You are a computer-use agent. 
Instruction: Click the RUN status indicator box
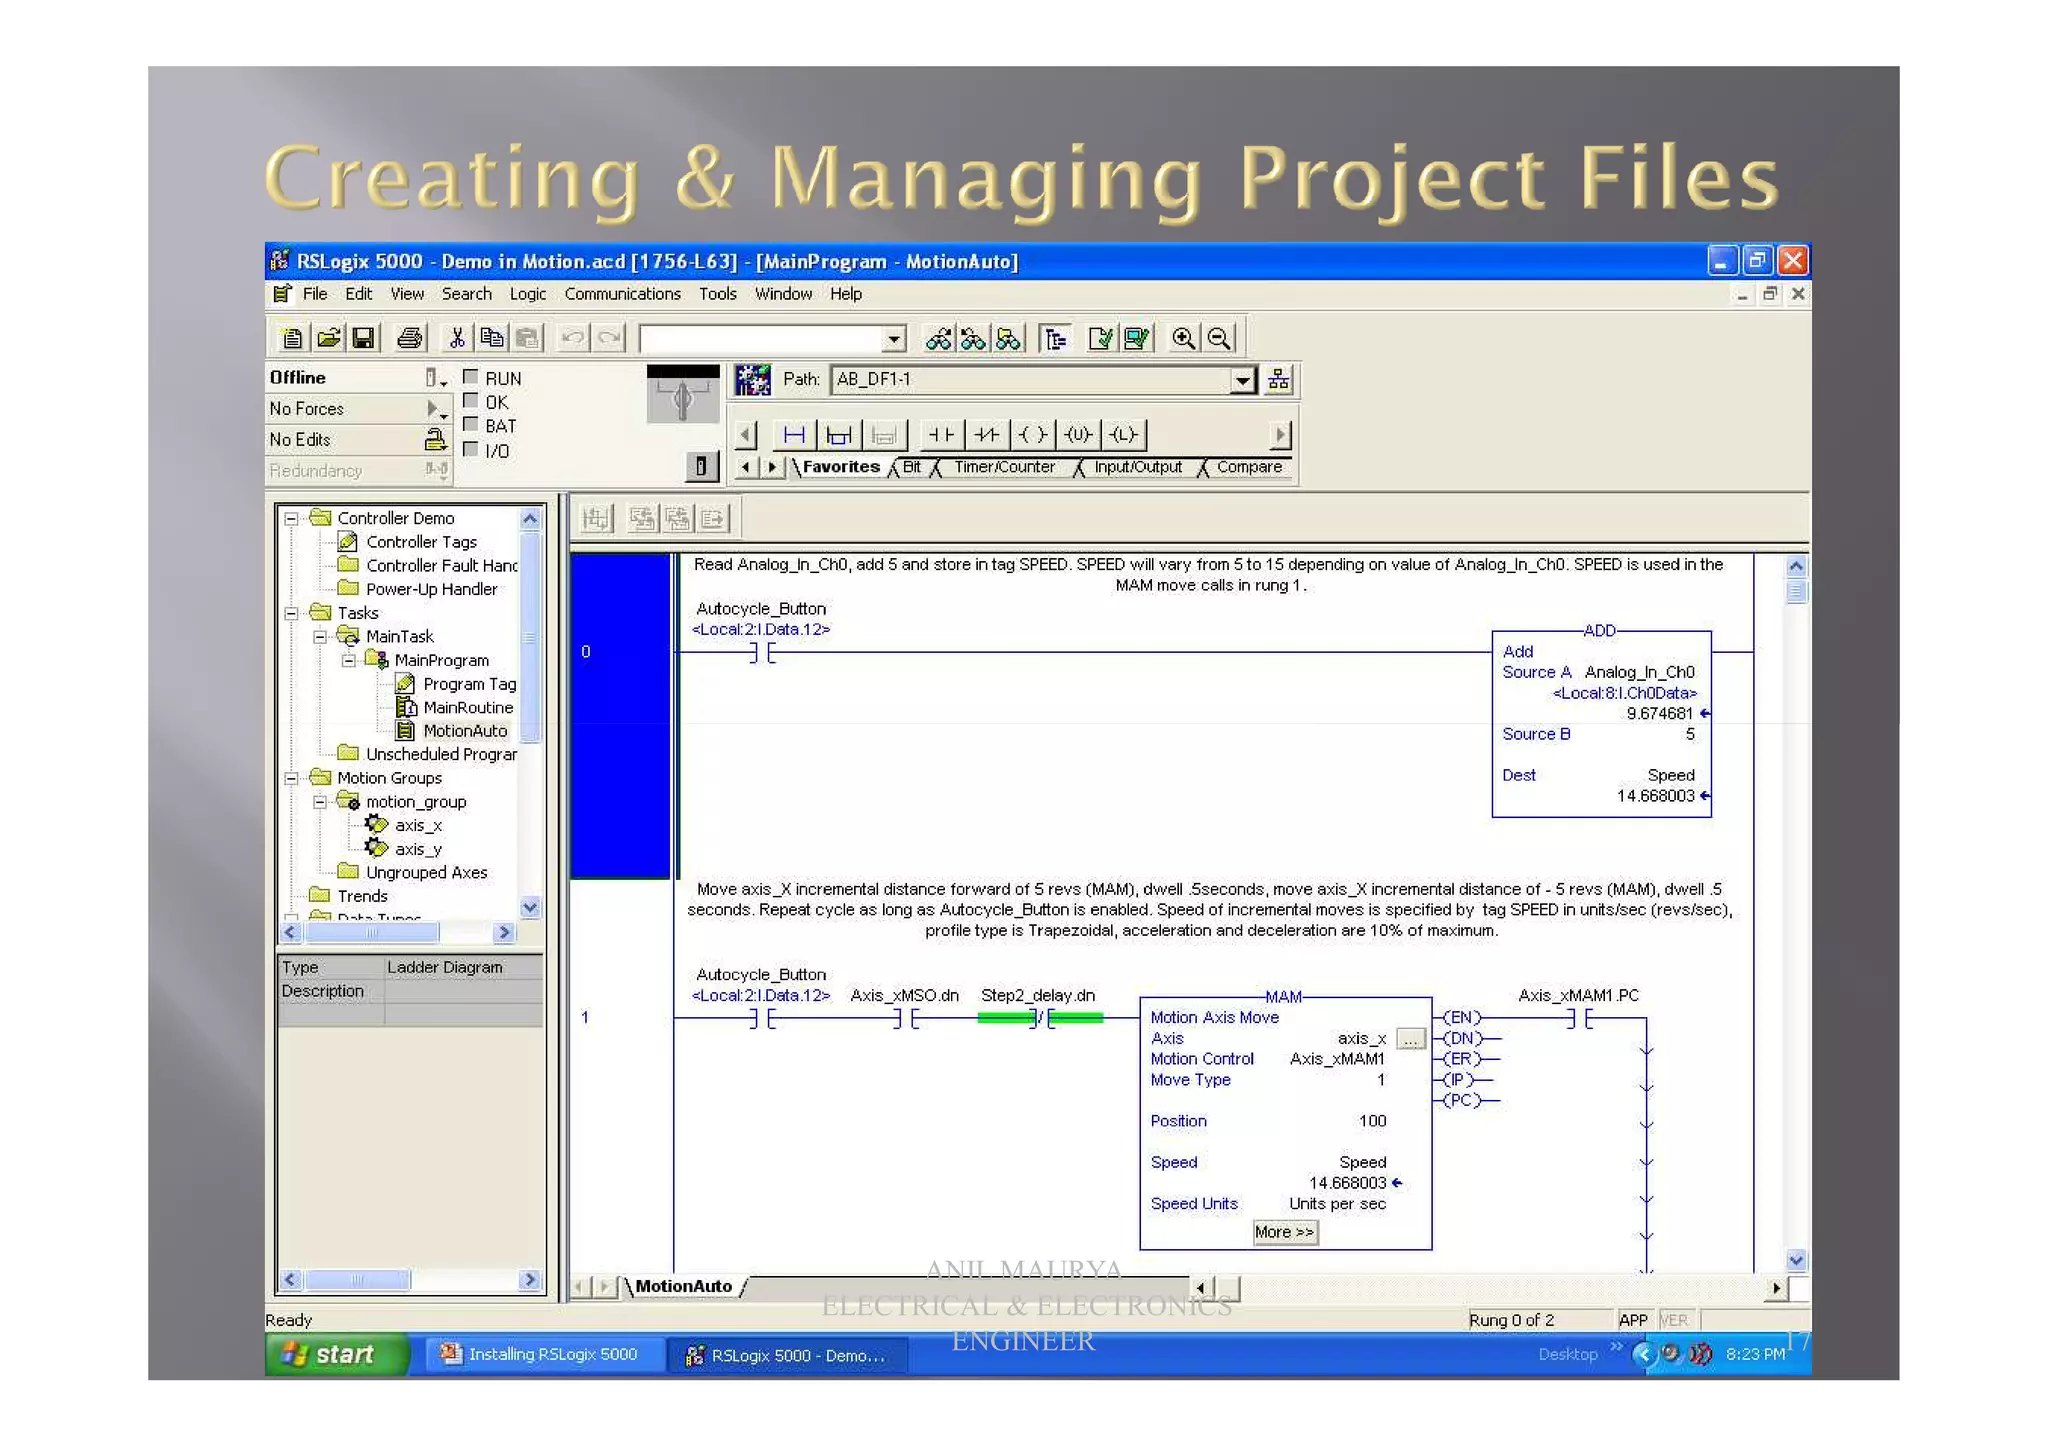(x=471, y=378)
